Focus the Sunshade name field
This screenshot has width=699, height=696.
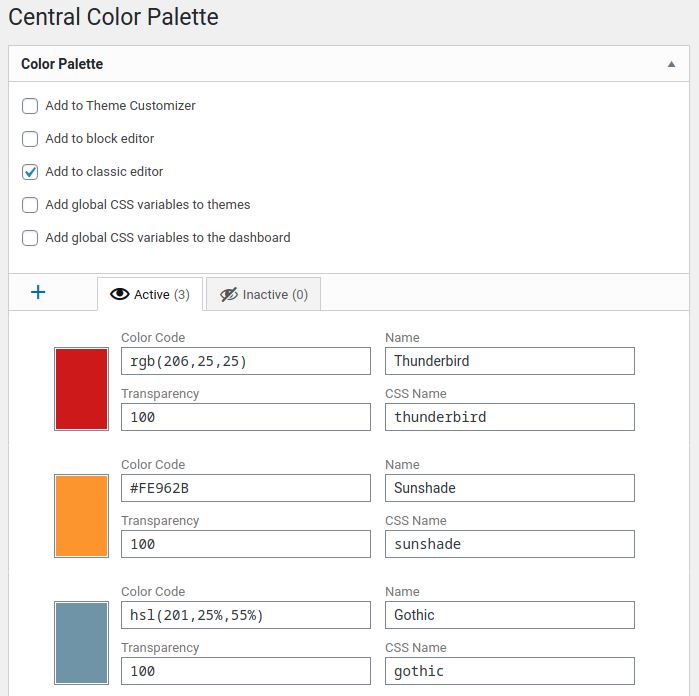click(x=510, y=488)
